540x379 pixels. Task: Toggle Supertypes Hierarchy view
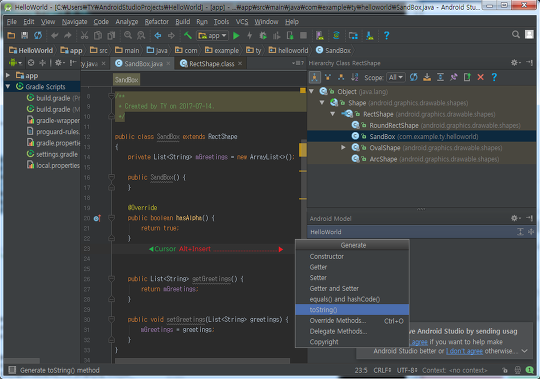(328, 77)
